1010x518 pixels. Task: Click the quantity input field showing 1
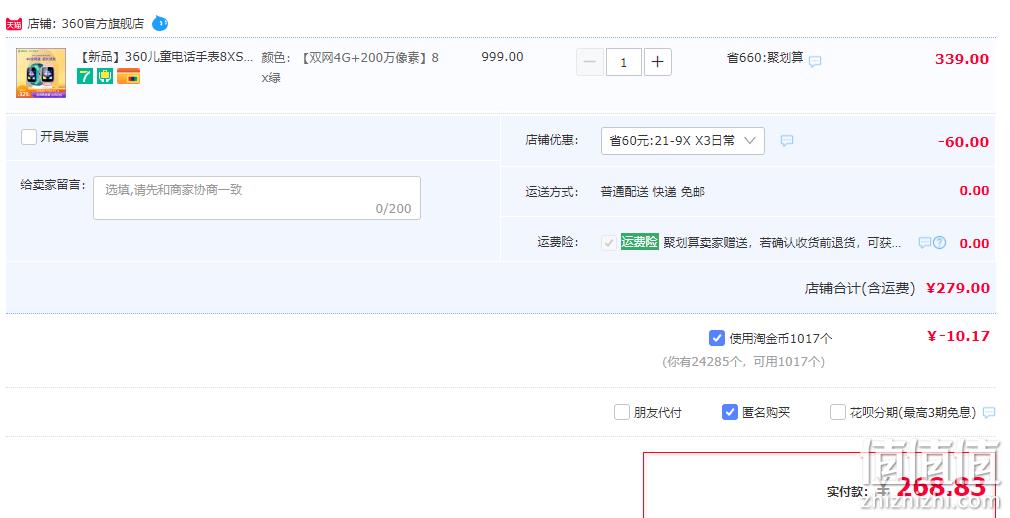(x=624, y=62)
